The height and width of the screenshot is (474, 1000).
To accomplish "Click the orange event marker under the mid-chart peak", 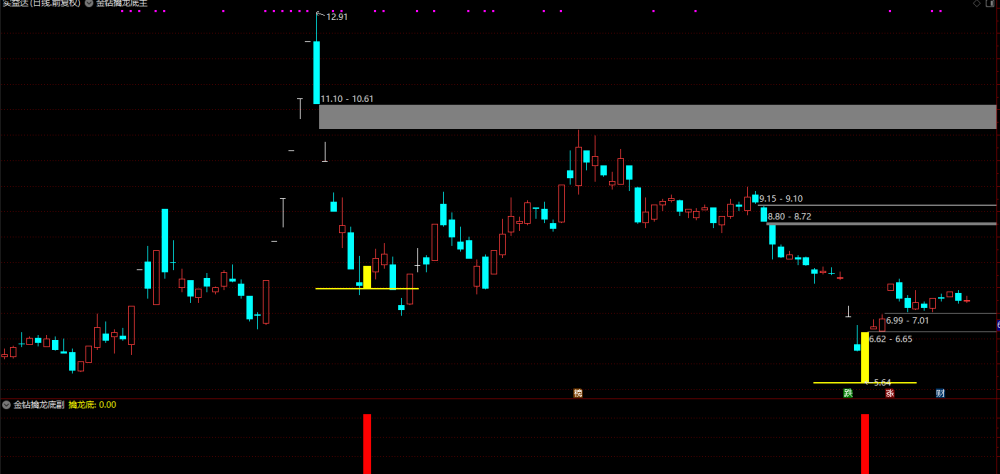I will coord(578,393).
